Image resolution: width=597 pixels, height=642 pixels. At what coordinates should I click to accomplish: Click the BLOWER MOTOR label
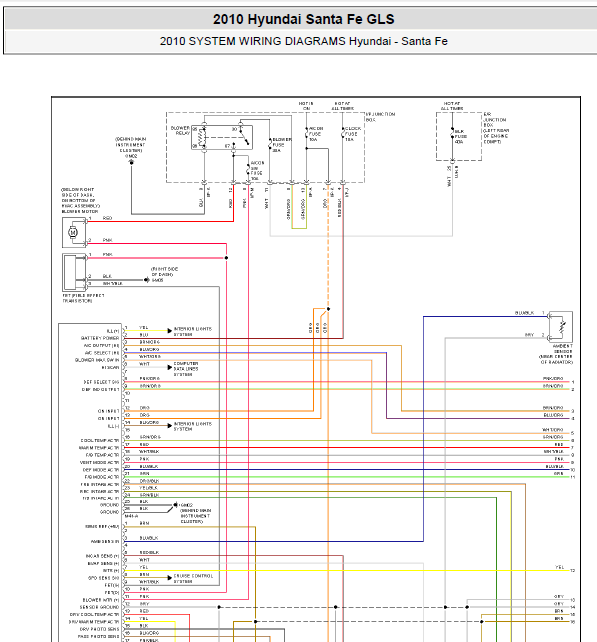tap(80, 212)
